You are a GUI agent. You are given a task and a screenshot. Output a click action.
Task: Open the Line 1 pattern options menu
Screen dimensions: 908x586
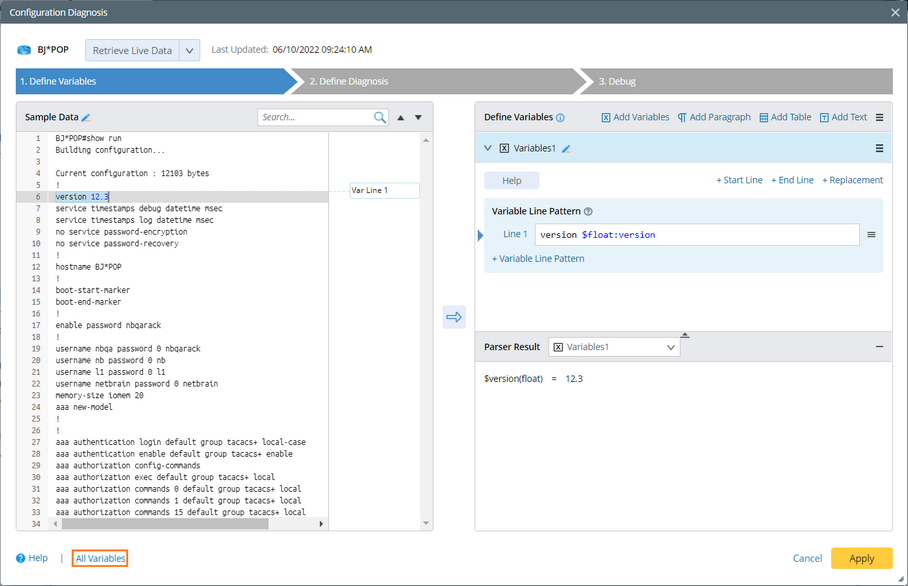coord(871,235)
